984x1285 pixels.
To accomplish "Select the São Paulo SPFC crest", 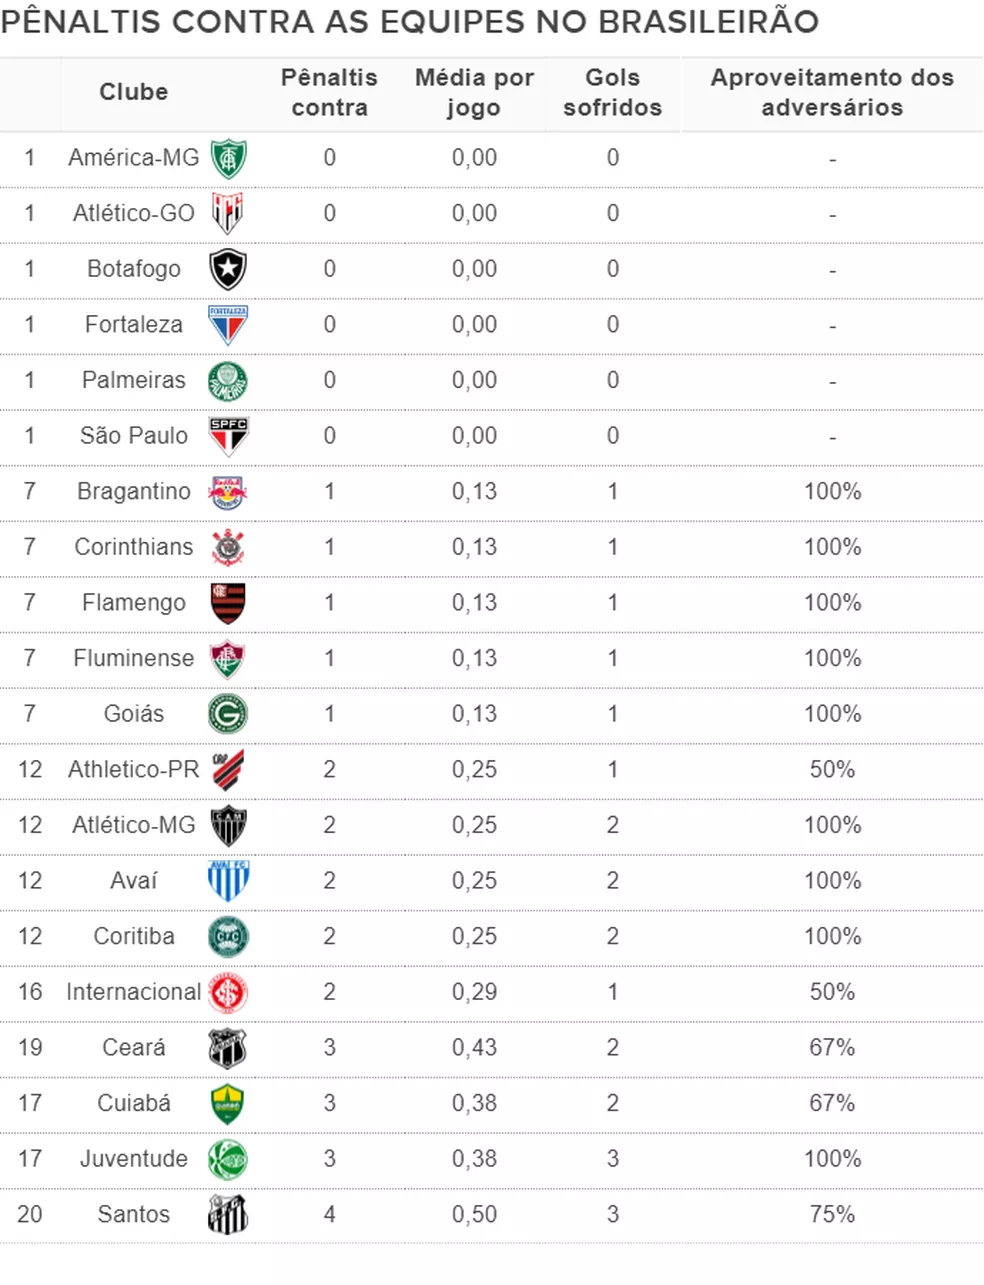I will [228, 436].
